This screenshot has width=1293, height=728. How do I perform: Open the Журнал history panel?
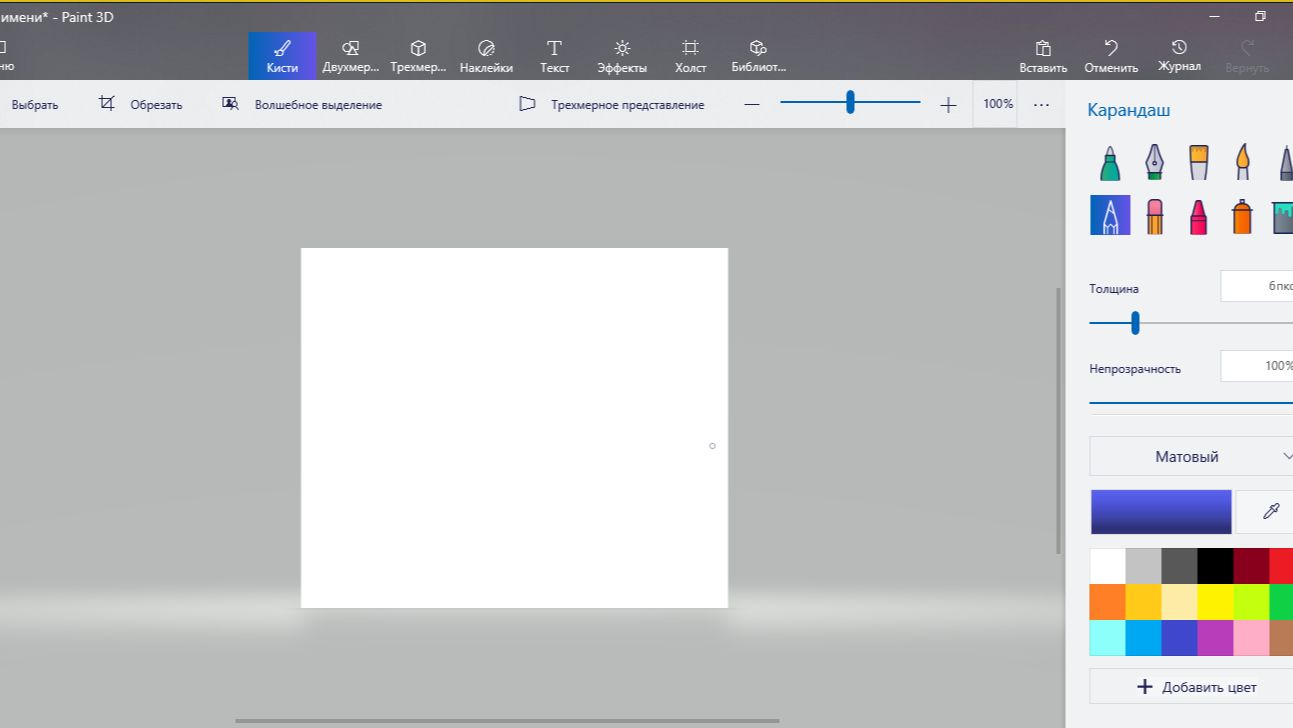click(1179, 56)
